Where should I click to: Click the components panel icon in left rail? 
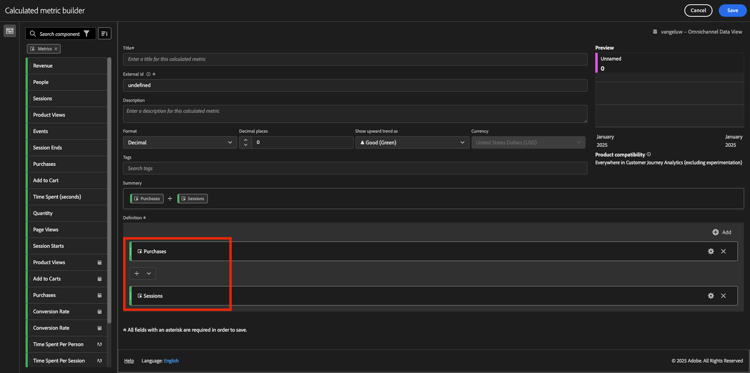point(9,31)
